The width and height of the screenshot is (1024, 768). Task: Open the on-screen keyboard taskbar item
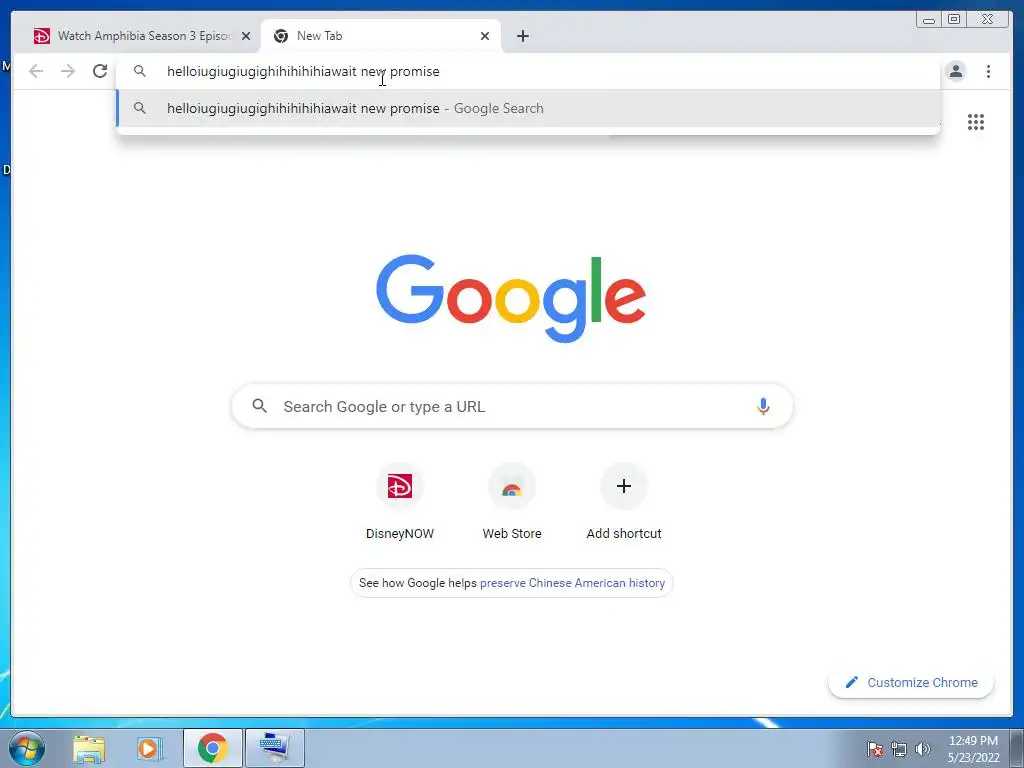point(274,748)
